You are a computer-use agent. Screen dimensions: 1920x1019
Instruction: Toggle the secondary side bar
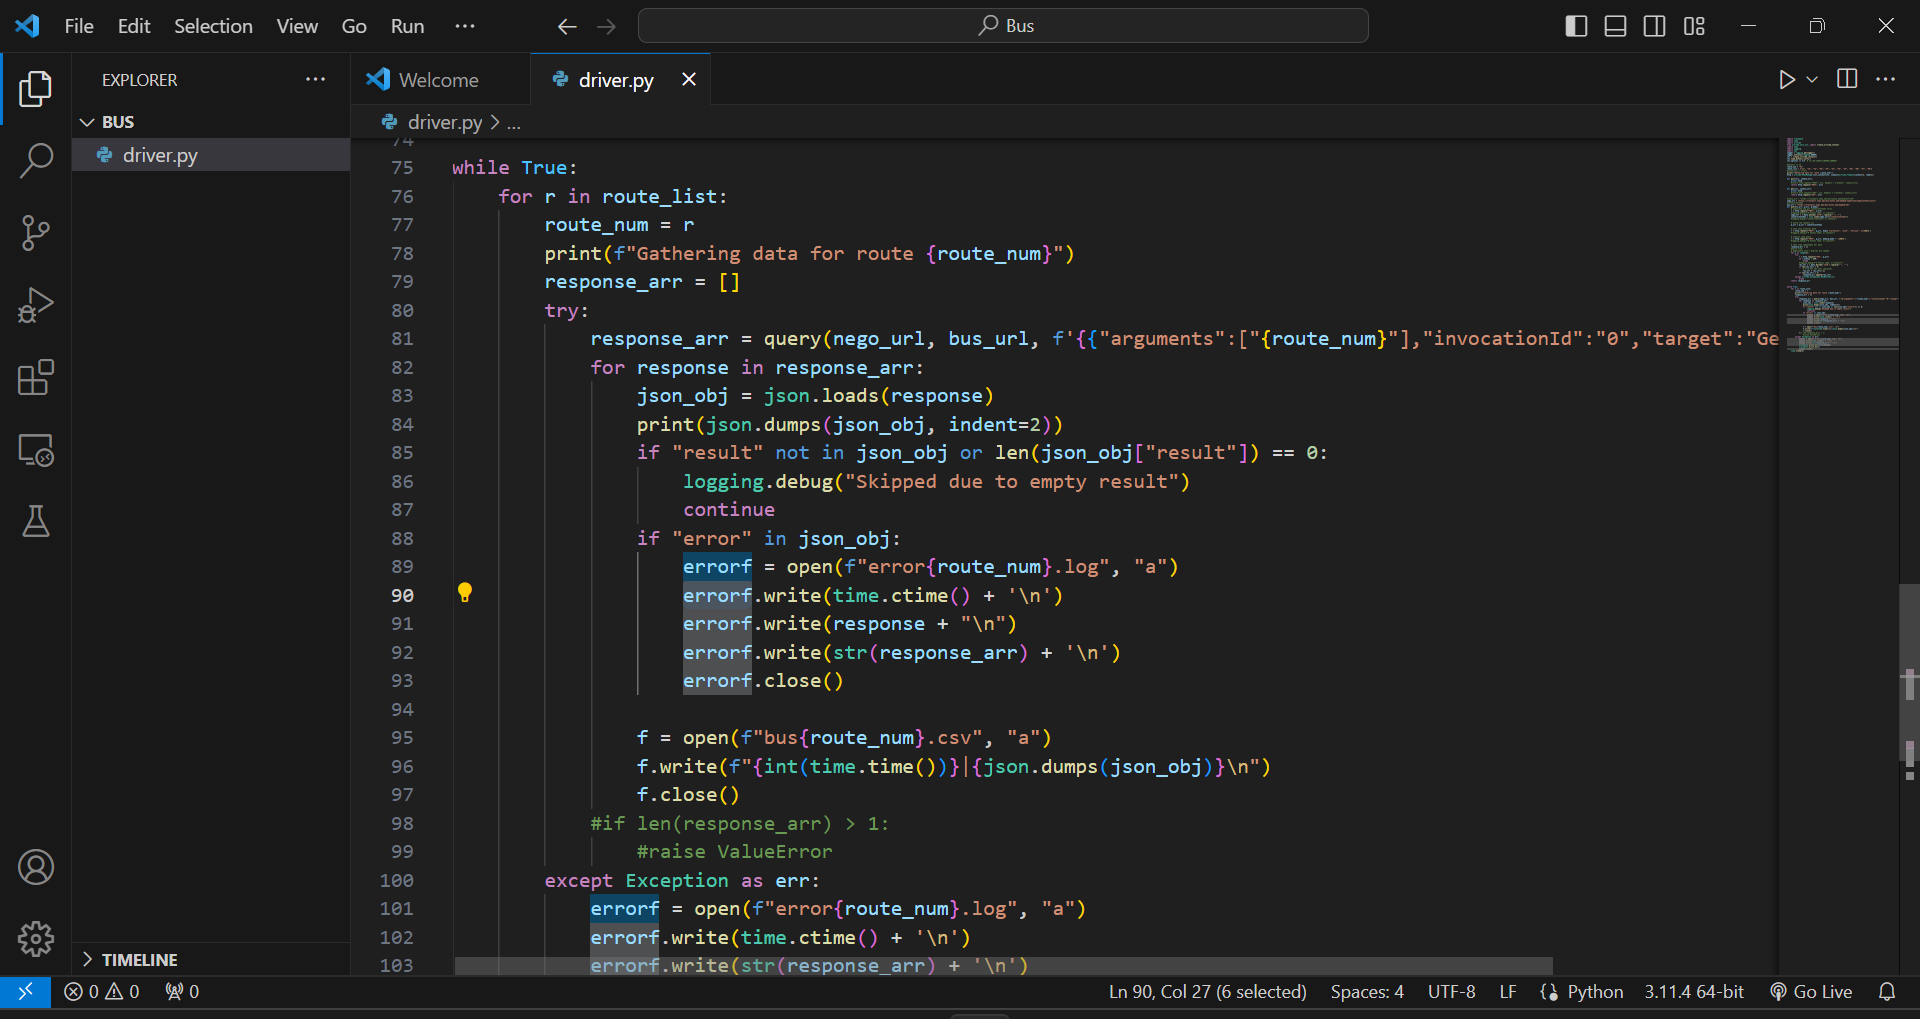(1655, 26)
